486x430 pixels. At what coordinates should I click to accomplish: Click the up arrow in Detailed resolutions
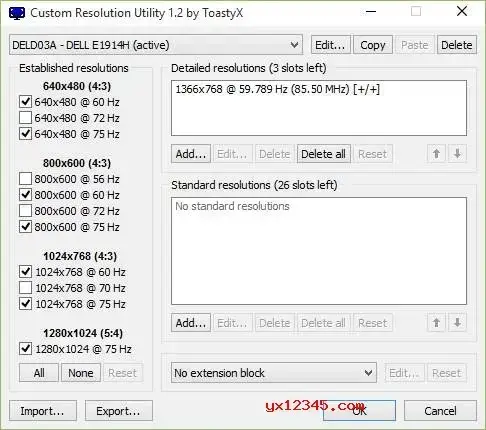pyautogui.click(x=436, y=154)
